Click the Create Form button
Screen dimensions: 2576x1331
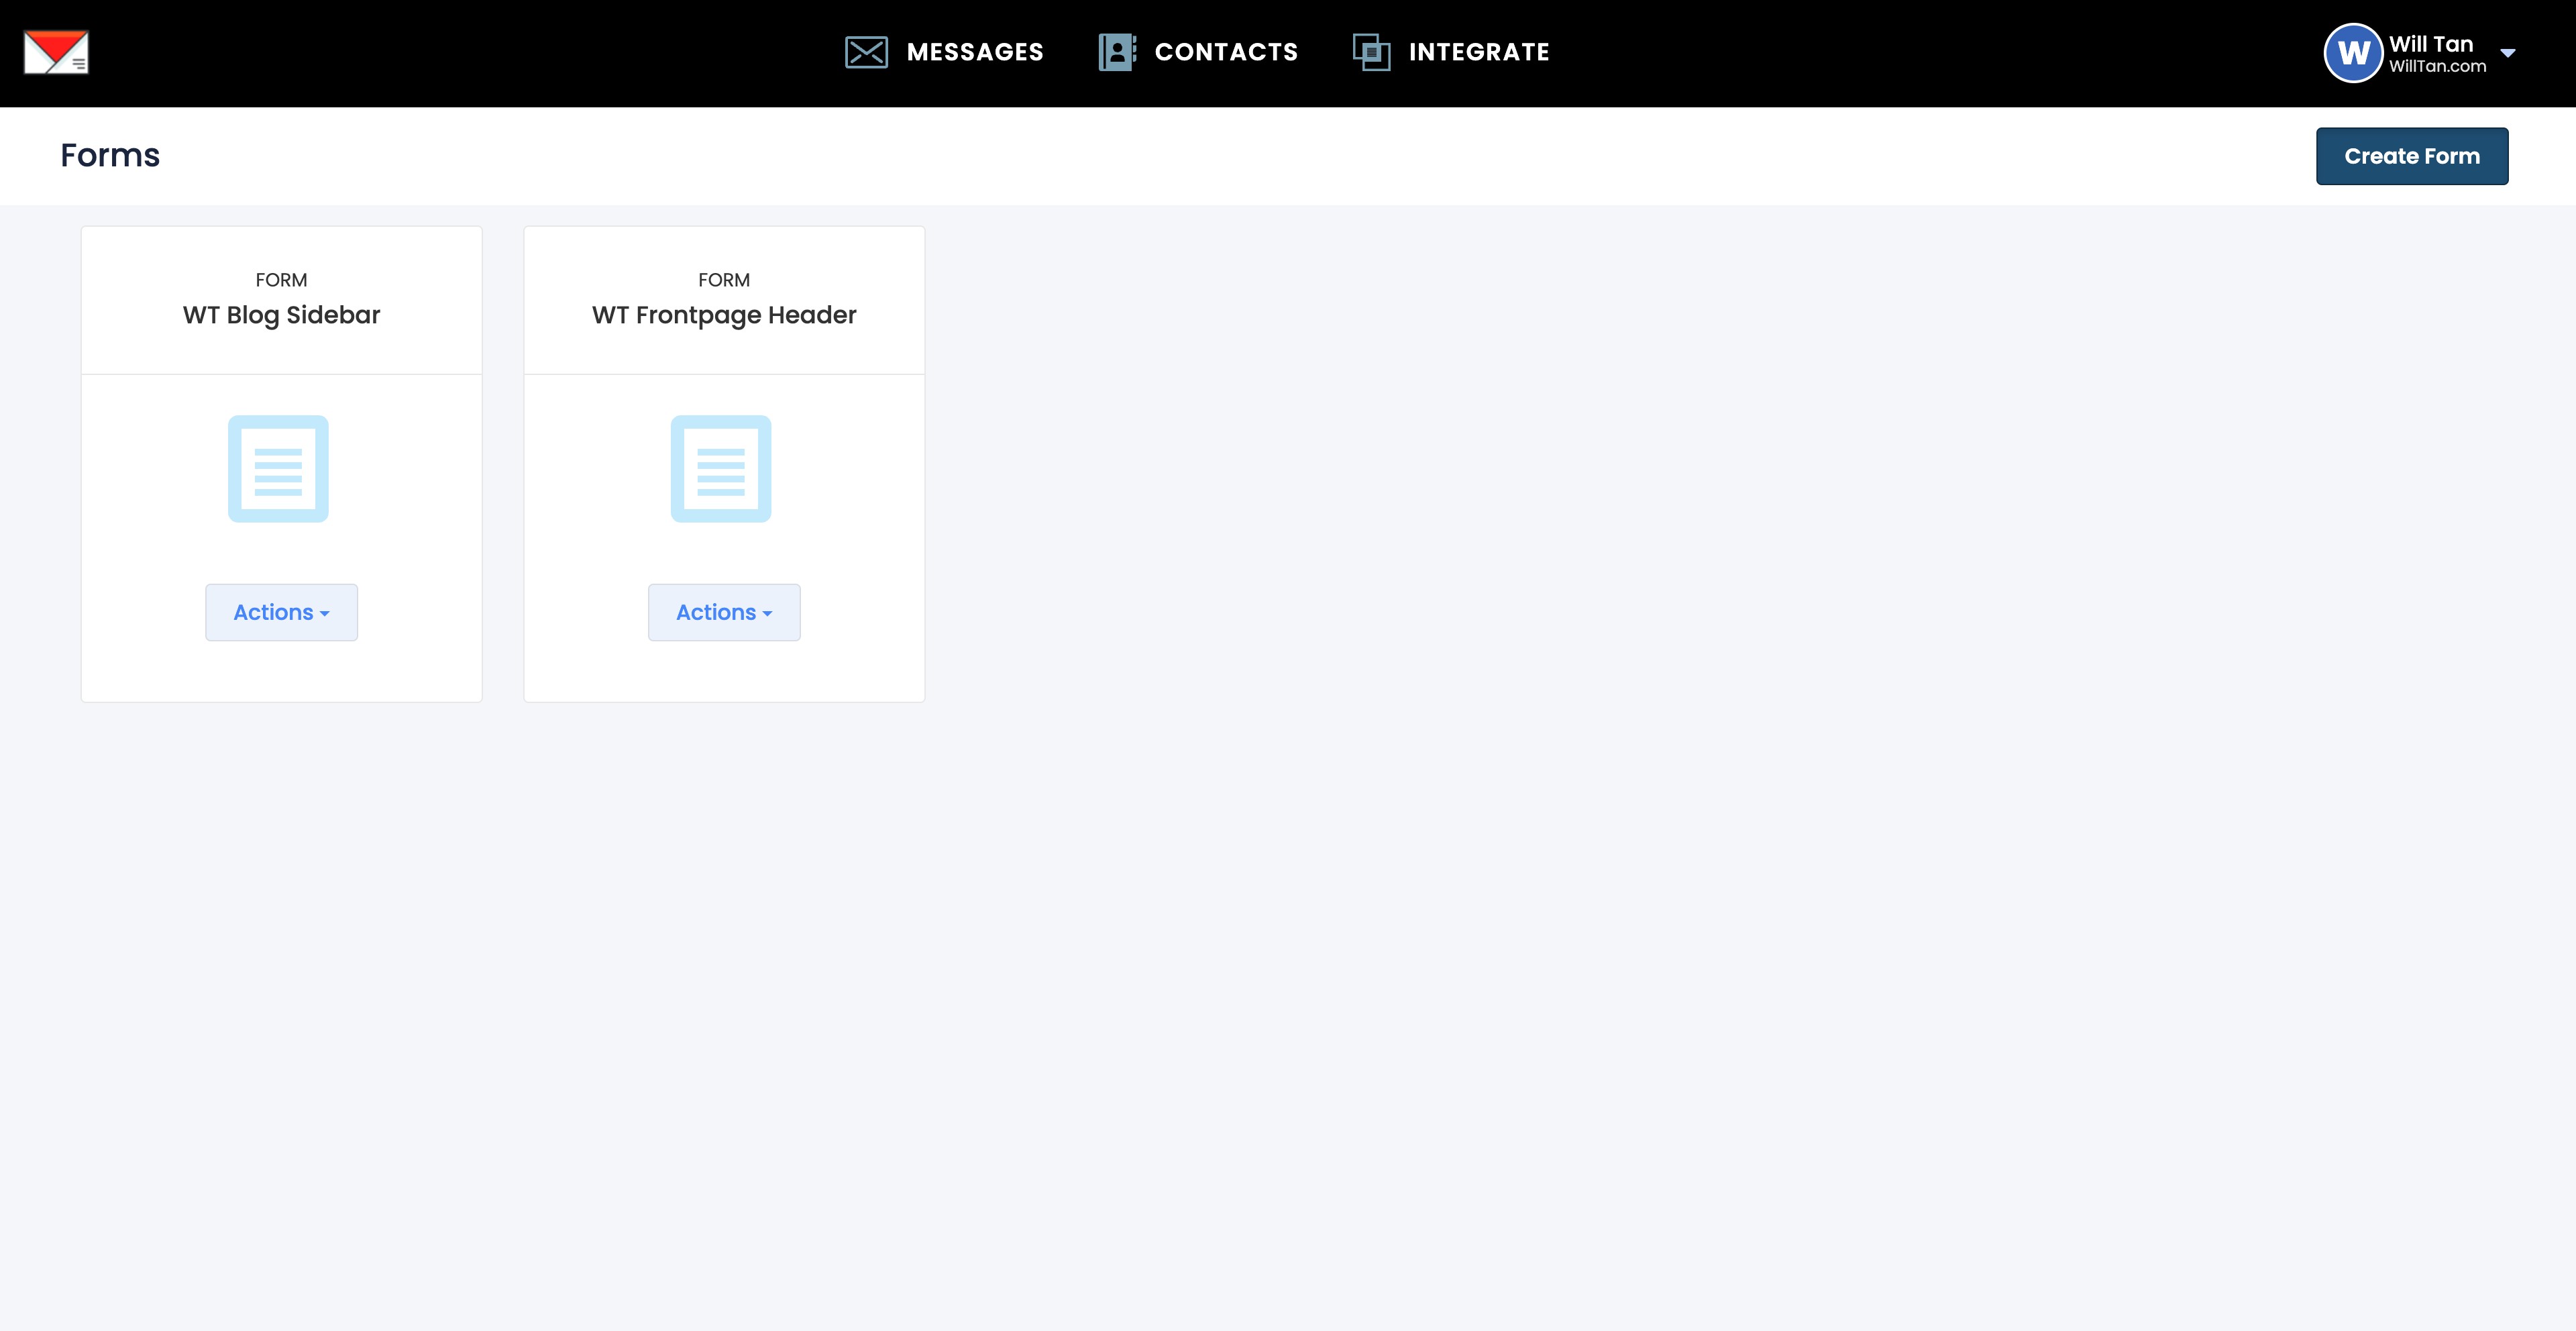click(2412, 155)
